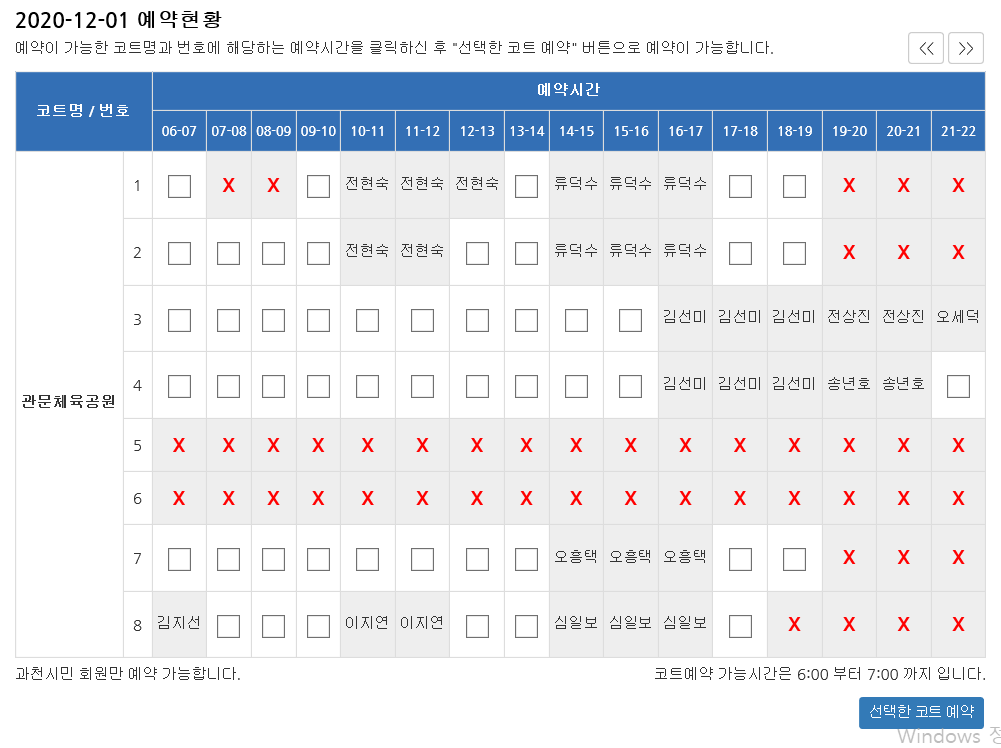Click the 예약시간 table header
Viewport: 1001px width, 748px height.
(568, 90)
